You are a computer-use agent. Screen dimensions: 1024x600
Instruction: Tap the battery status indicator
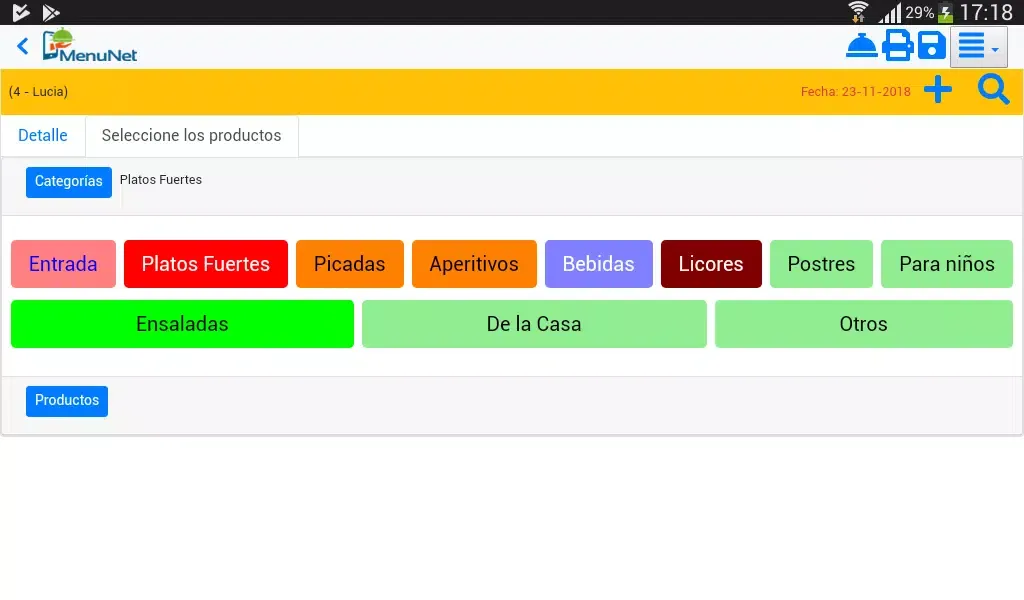click(945, 12)
